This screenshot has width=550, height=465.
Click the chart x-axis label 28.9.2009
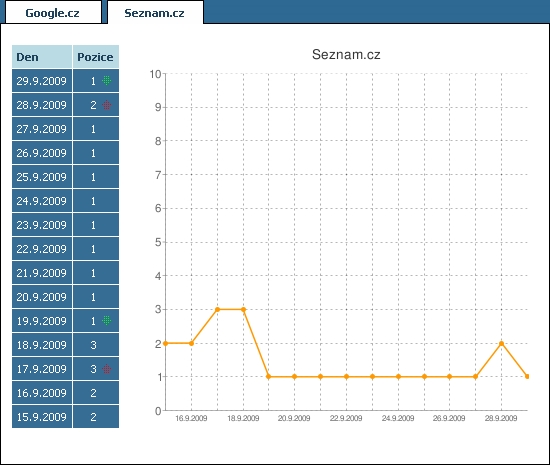501,418
